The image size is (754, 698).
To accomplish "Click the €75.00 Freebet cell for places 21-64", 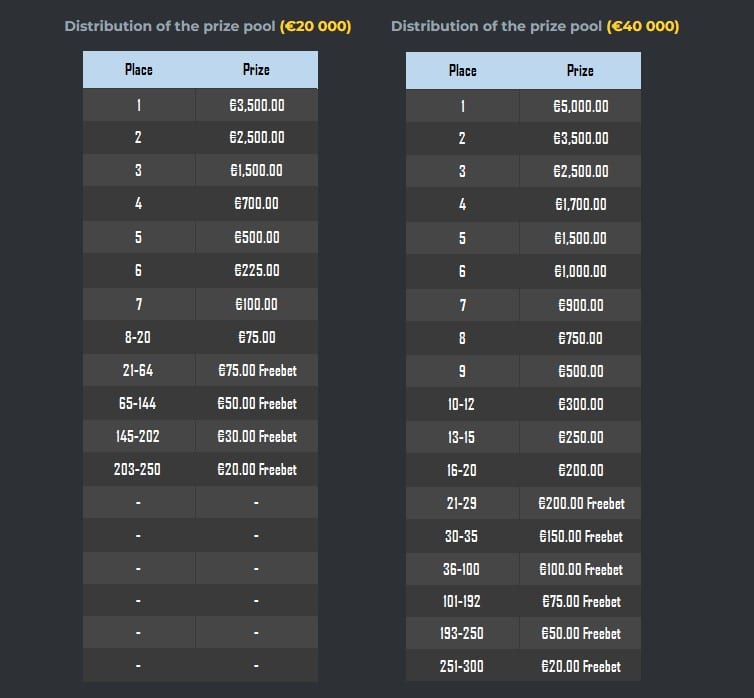I will 257,370.
